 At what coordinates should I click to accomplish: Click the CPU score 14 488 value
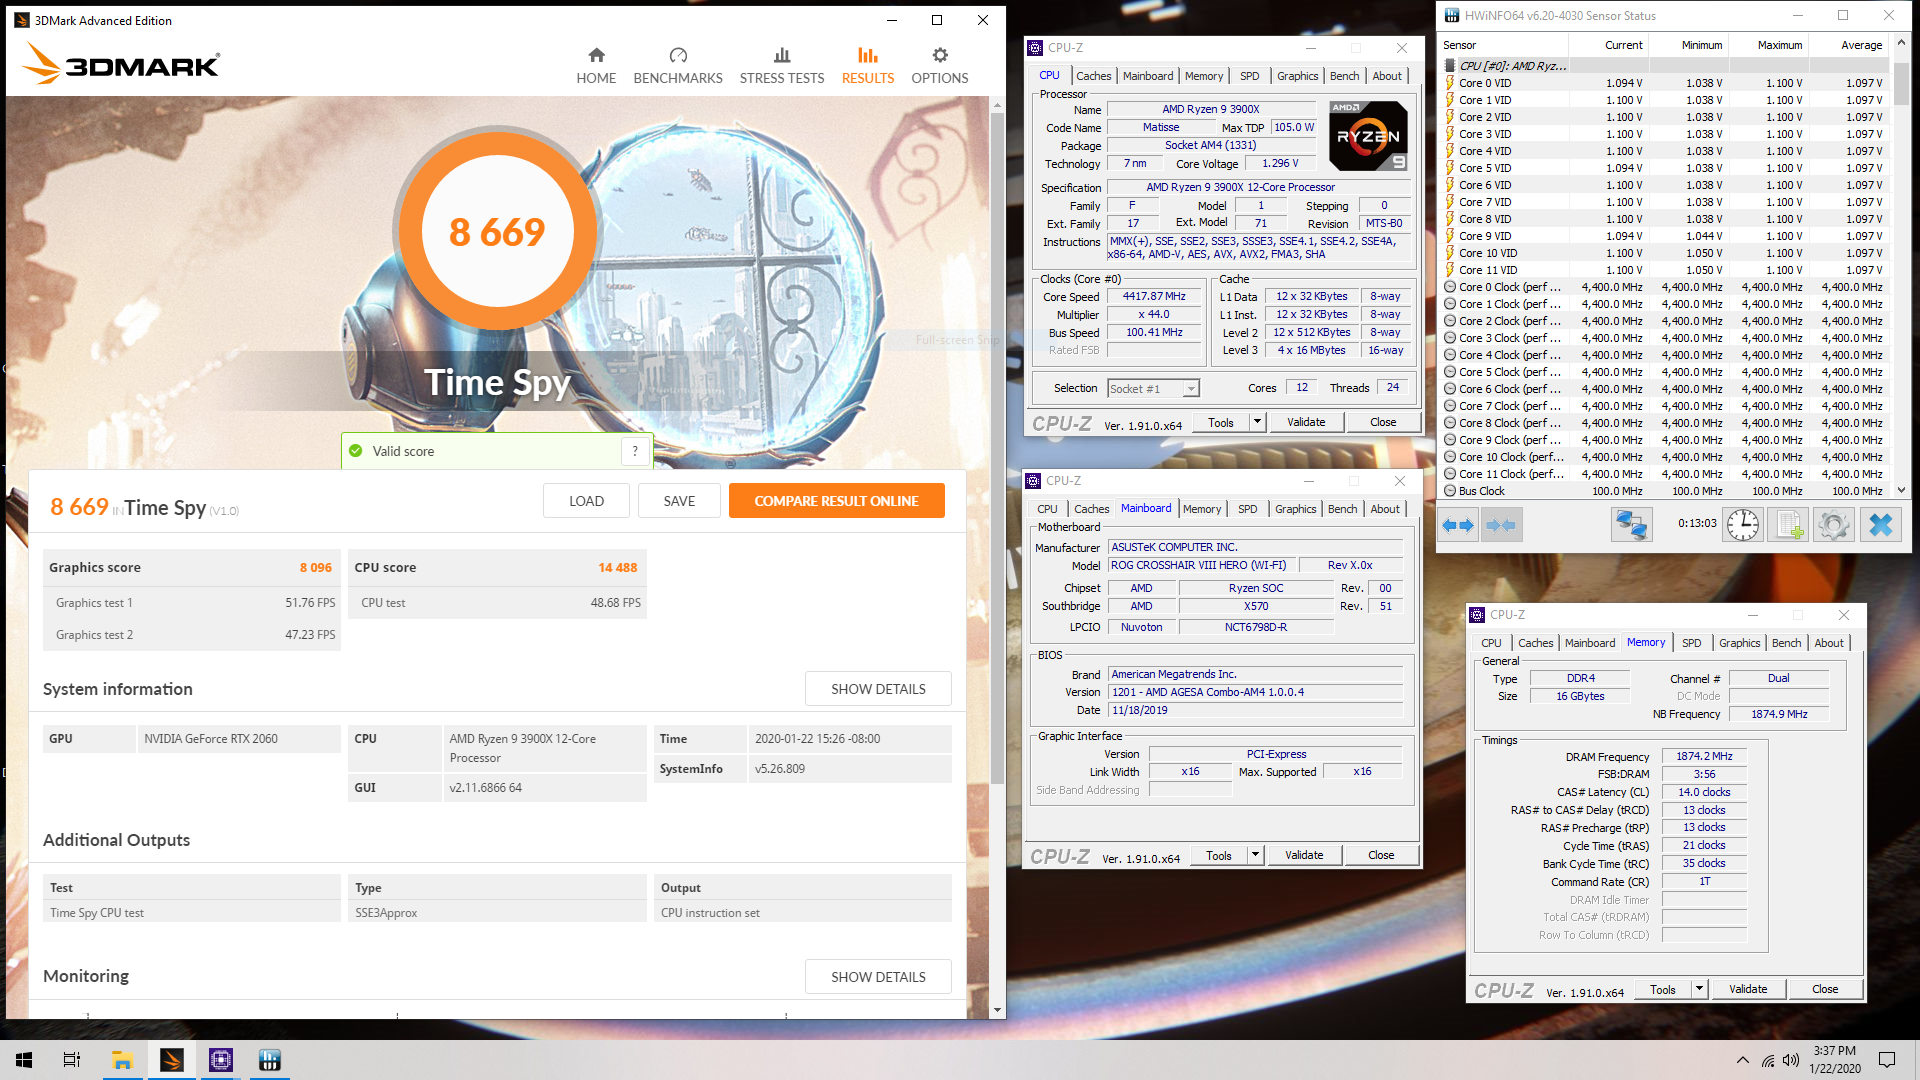618,567
